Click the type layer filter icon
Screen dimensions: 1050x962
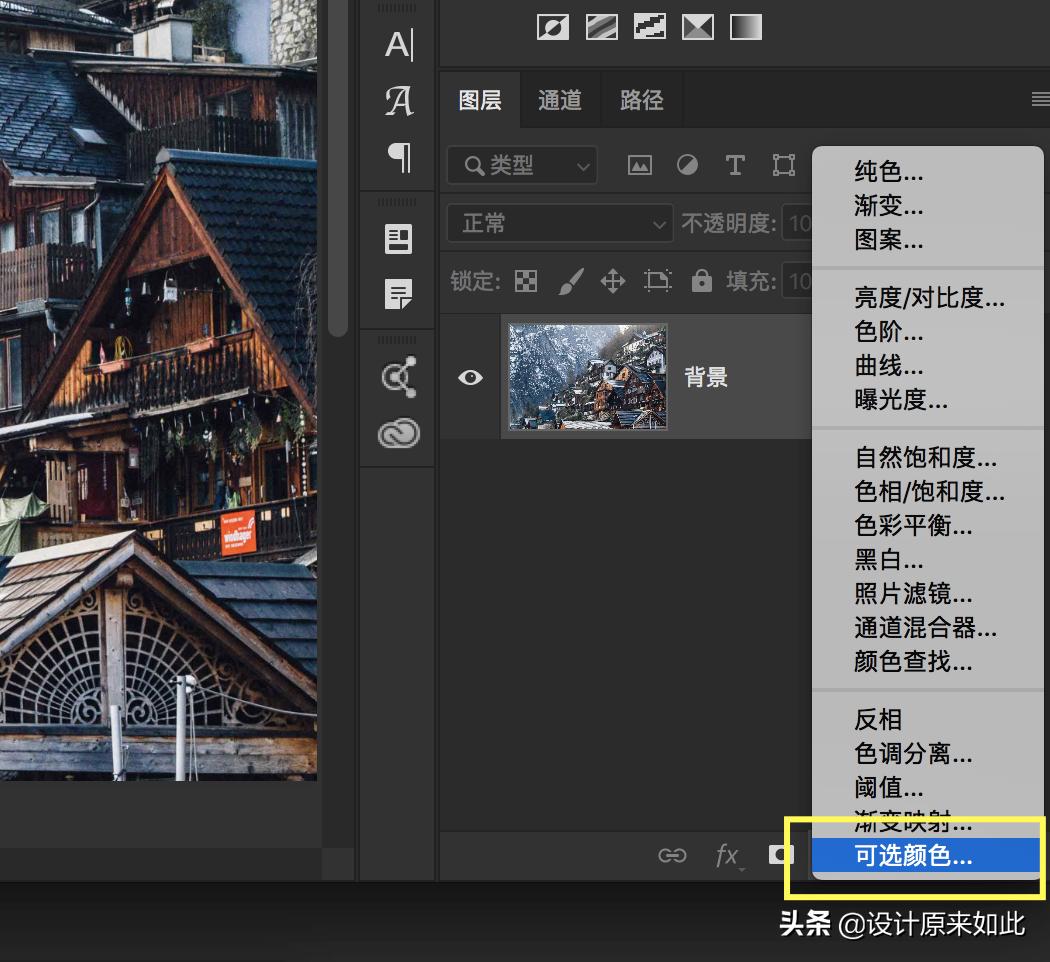coord(735,166)
